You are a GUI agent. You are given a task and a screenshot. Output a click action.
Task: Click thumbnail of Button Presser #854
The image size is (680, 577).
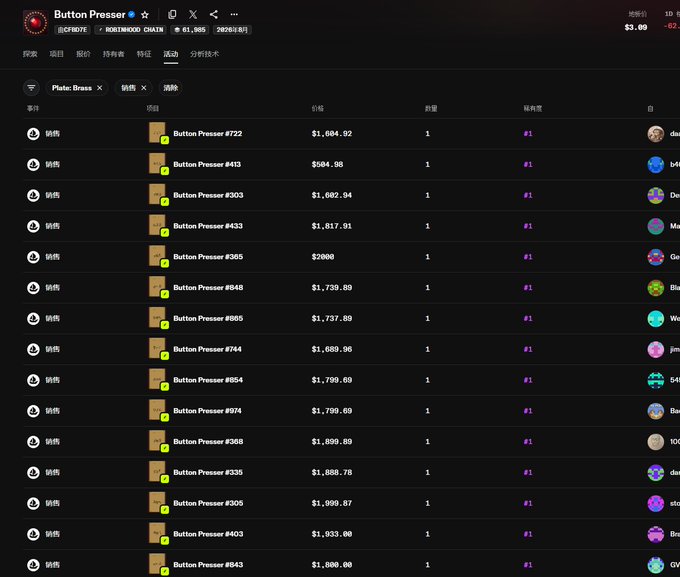157,379
